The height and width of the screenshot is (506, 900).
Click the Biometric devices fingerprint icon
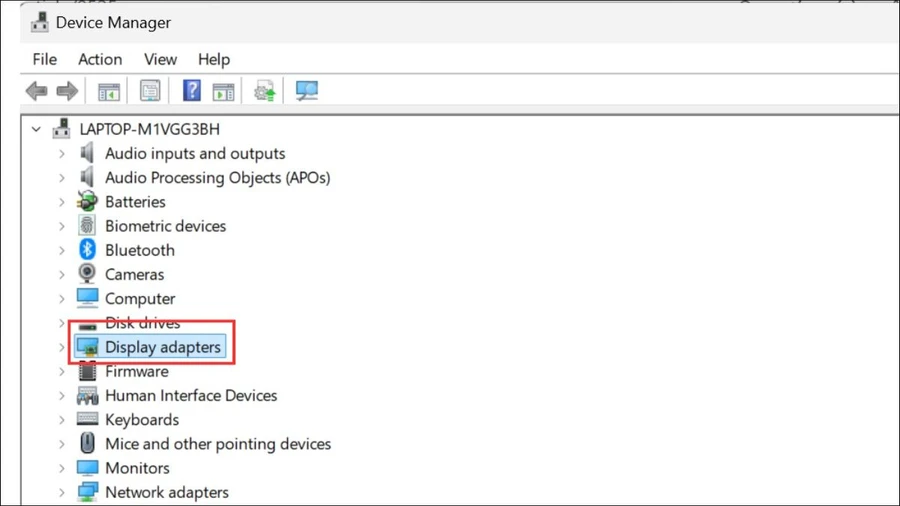tap(87, 225)
